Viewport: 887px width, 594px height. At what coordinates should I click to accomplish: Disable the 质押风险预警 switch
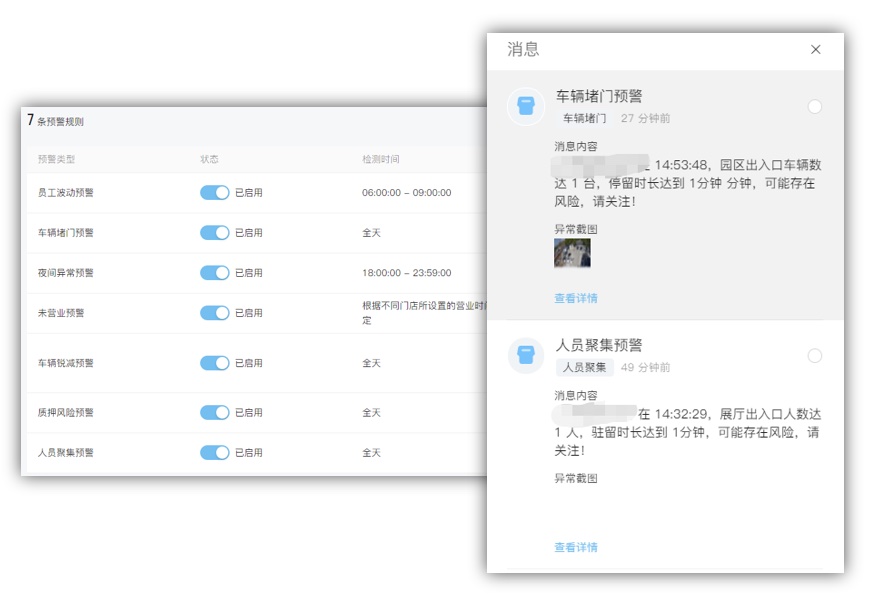(214, 413)
